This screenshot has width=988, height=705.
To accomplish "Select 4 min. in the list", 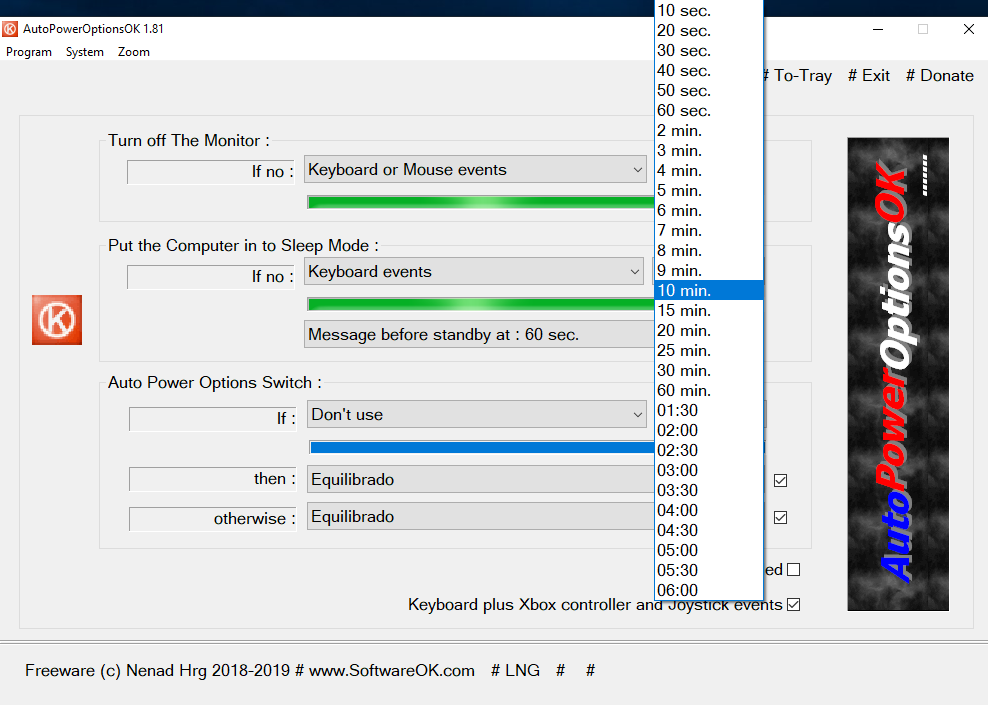I will click(x=709, y=171).
